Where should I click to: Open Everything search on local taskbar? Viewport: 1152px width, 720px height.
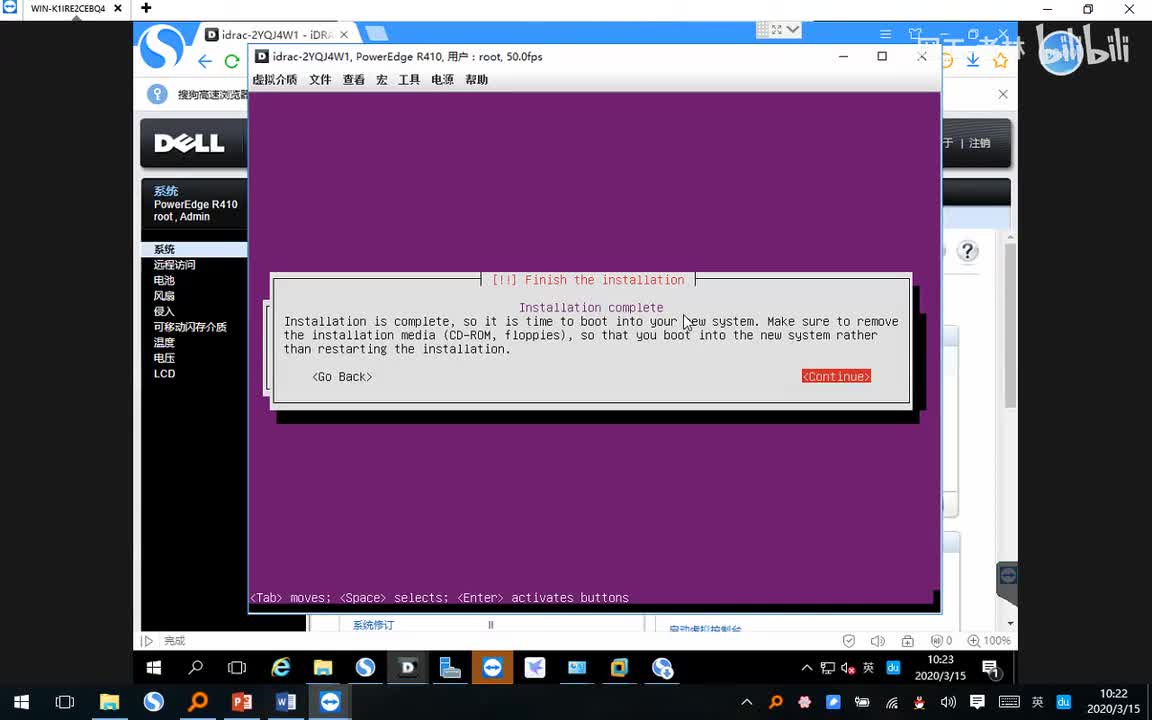[198, 702]
